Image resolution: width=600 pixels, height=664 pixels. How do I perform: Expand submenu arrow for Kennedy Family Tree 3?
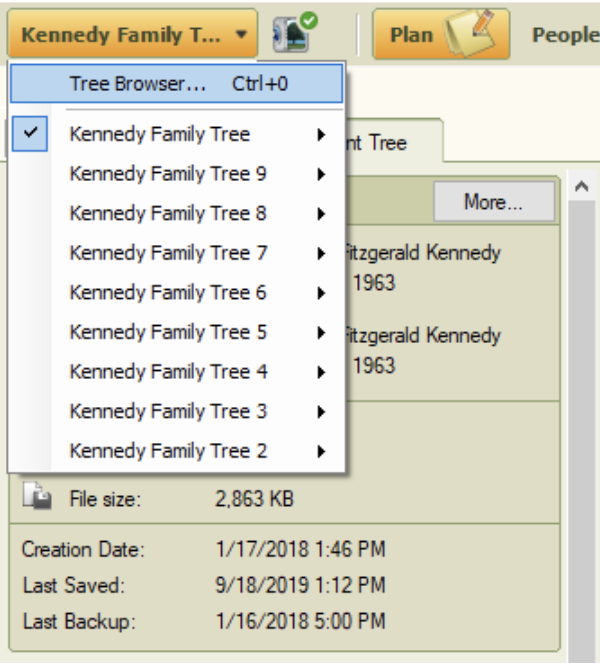coord(321,412)
